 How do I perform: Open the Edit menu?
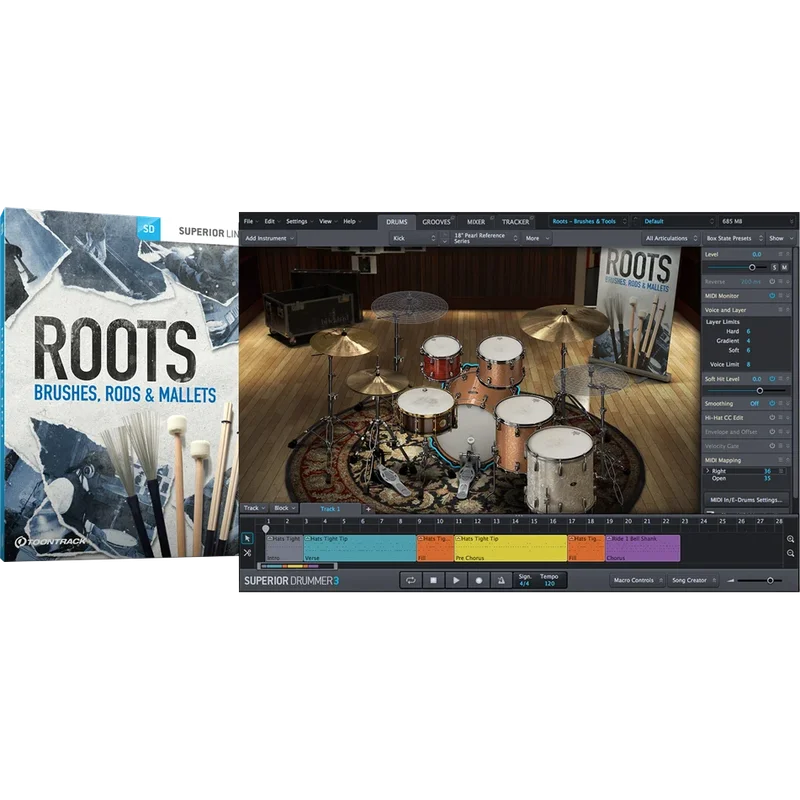pyautogui.click(x=272, y=221)
